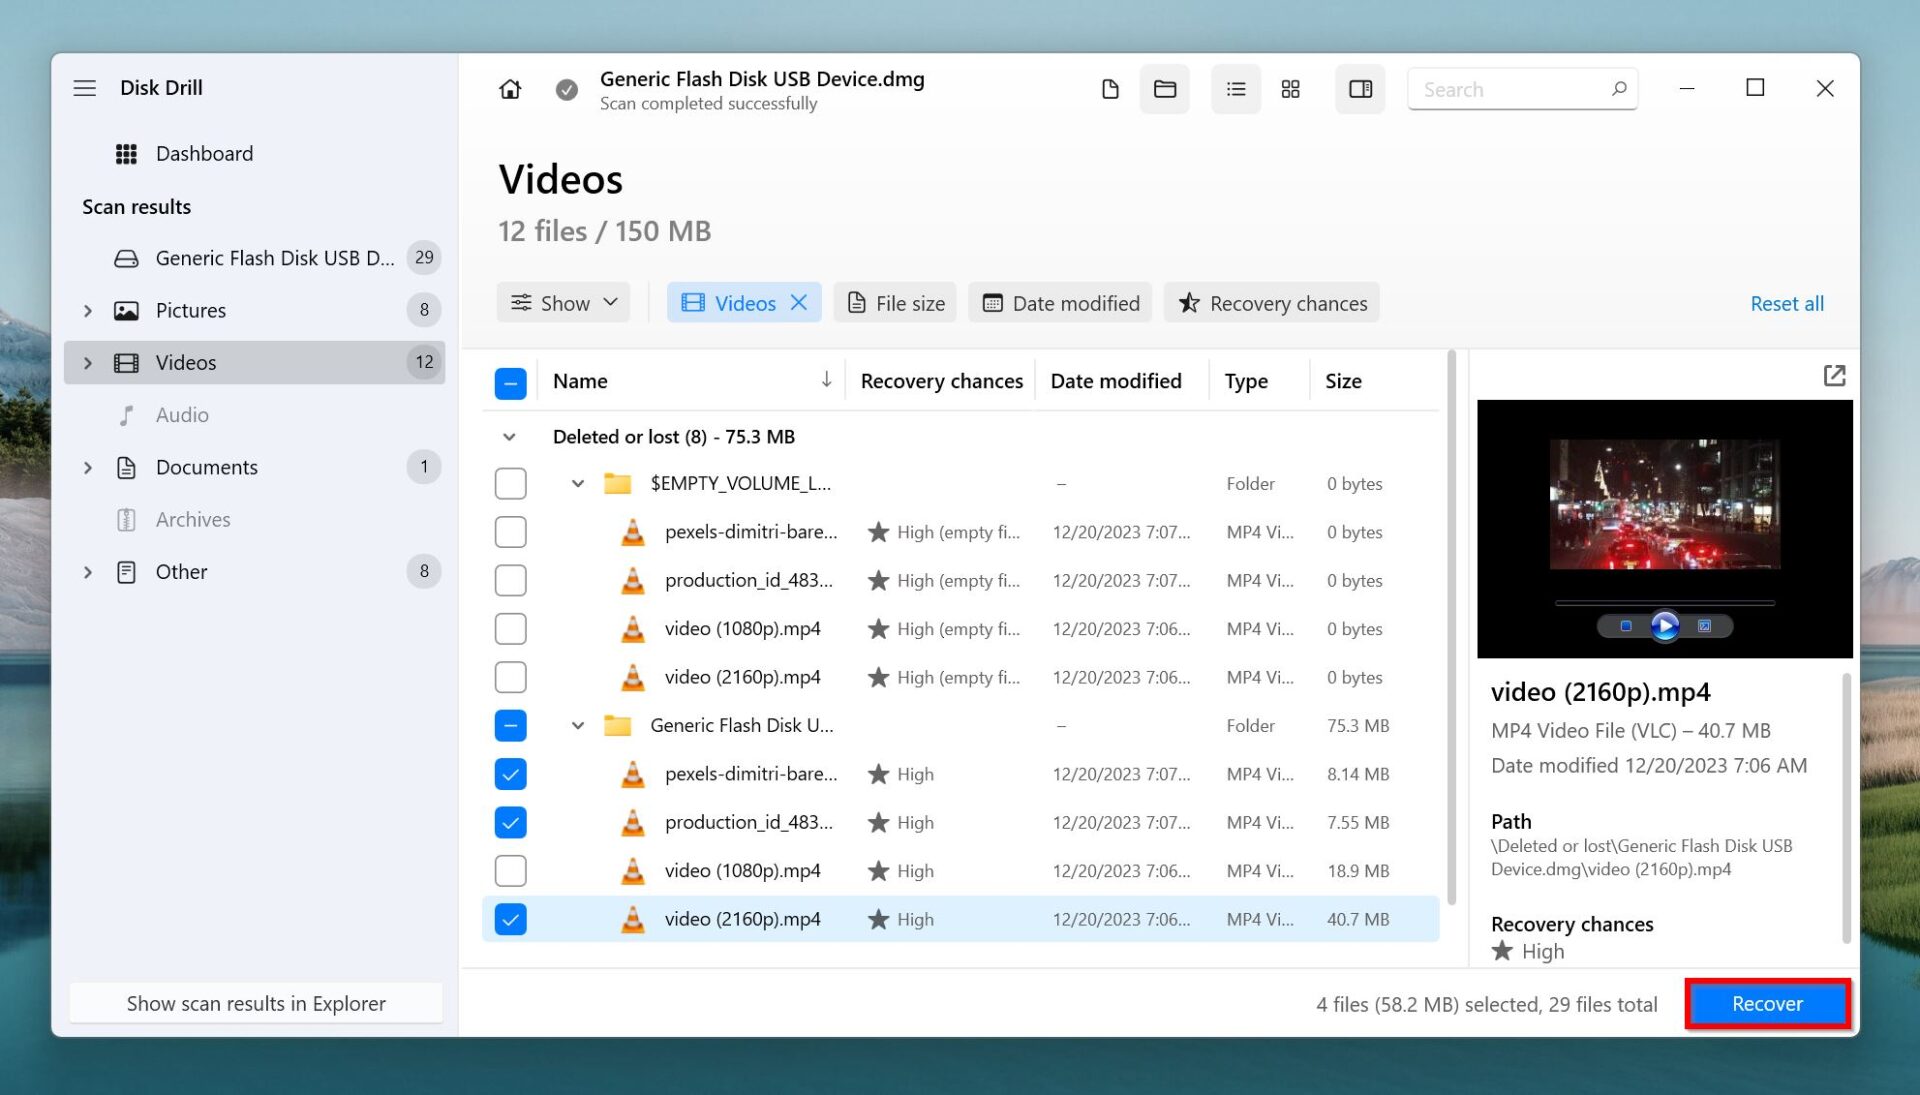
Task: Uncheck pexels-dimitri-bare video file
Action: pyautogui.click(x=510, y=773)
